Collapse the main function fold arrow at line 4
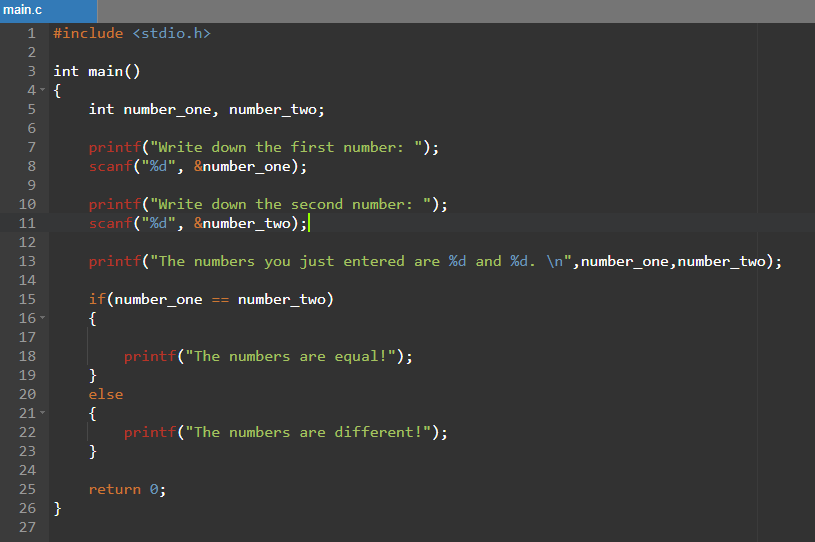Screen dimensions: 815x542 [x=43, y=90]
